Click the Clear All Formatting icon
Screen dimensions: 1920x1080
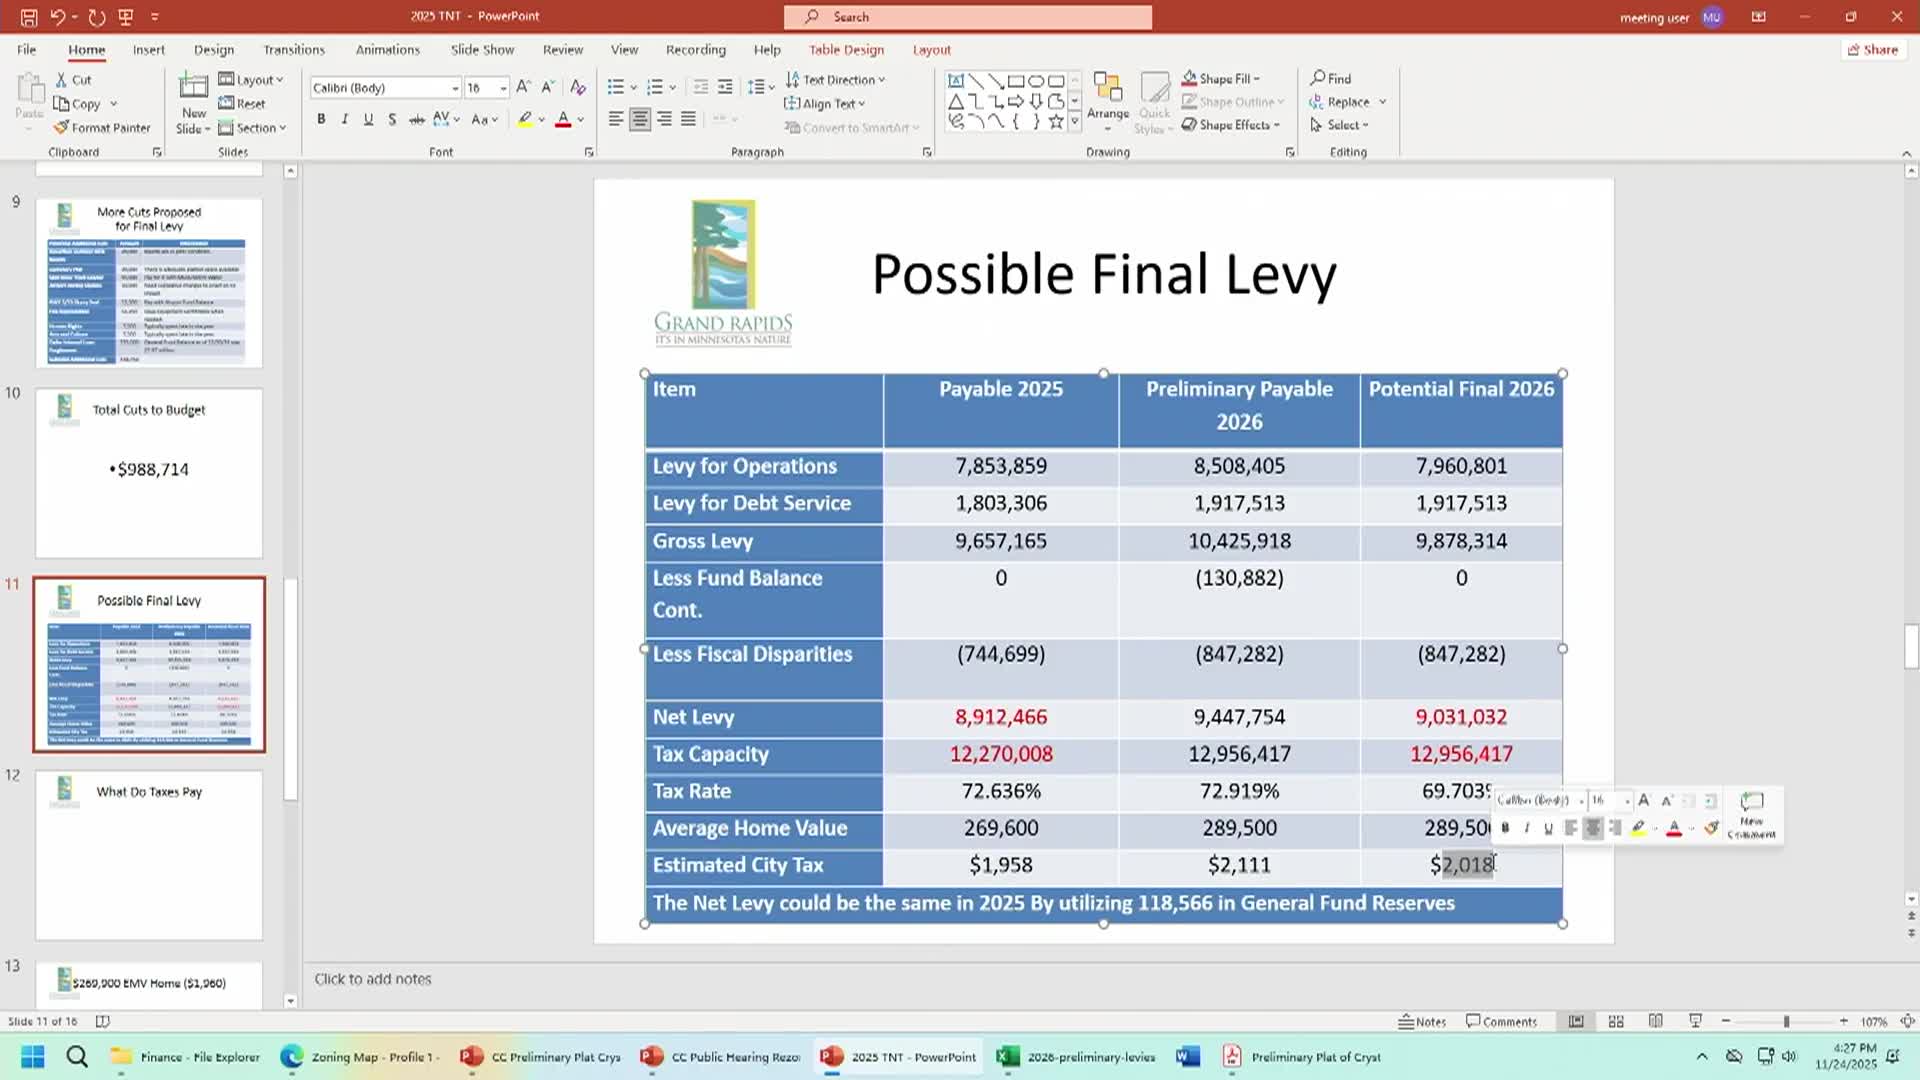[x=577, y=88]
